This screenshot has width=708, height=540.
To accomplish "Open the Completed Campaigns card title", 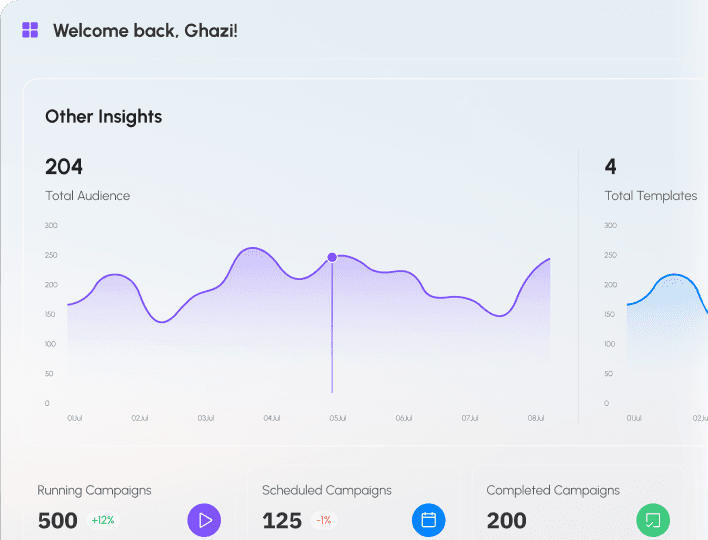I will coord(553,490).
